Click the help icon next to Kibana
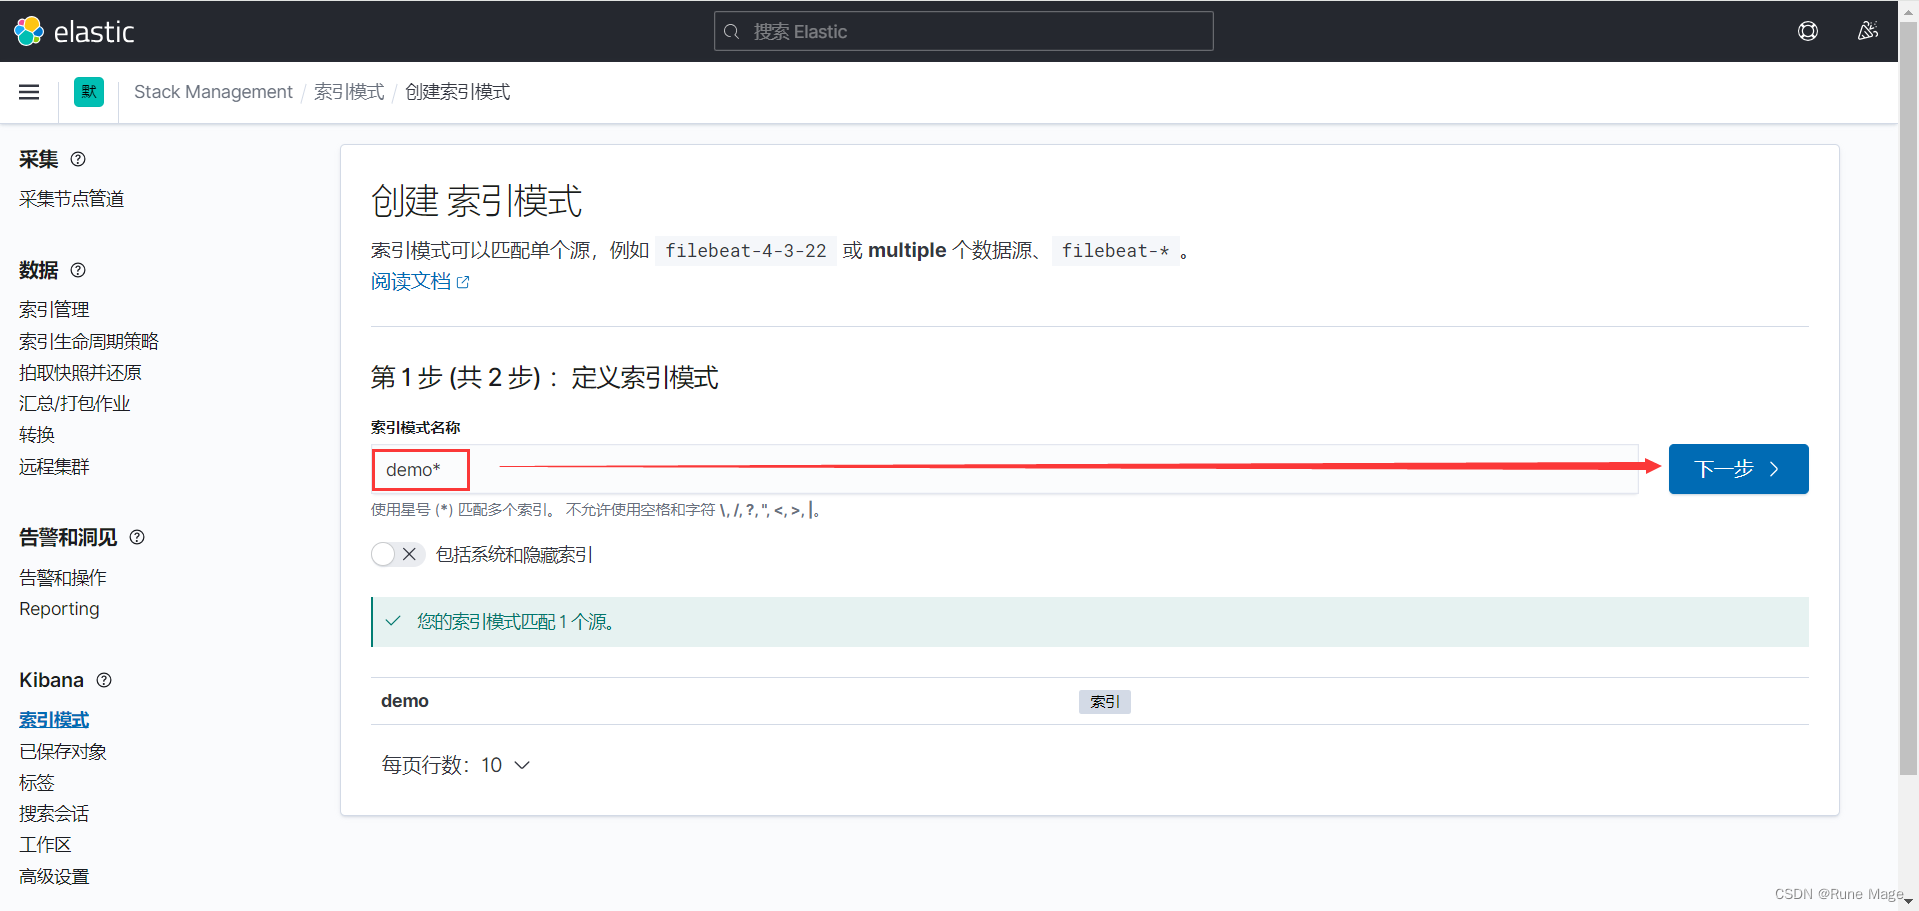This screenshot has height=911, width=1919. point(104,680)
